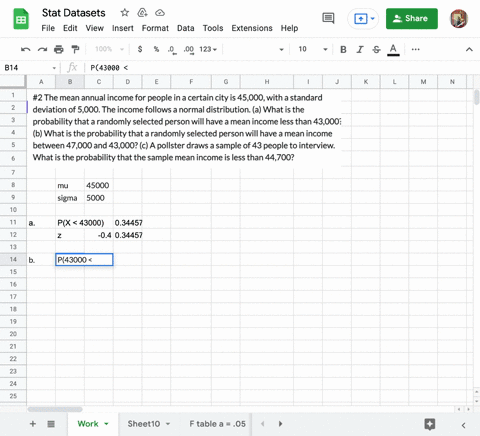Click the print icon
The image size is (480, 436).
coord(59,49)
